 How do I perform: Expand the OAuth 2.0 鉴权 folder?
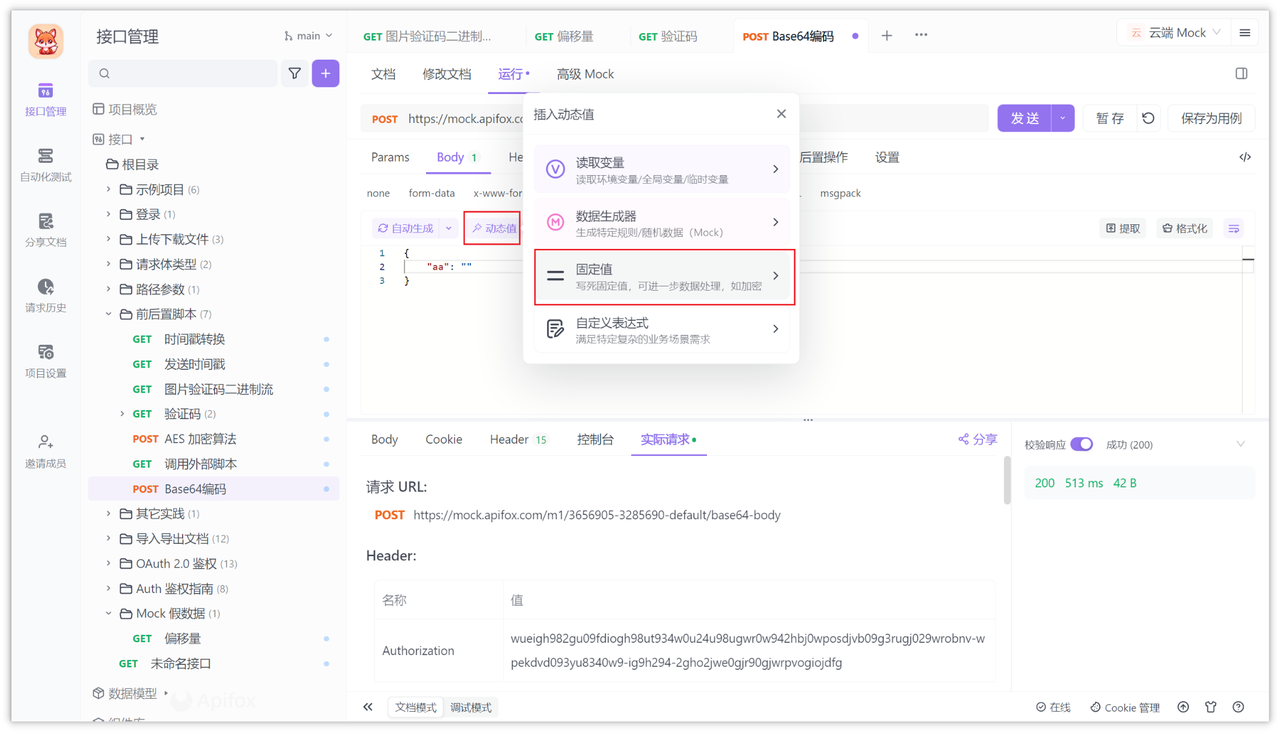tap(109, 564)
